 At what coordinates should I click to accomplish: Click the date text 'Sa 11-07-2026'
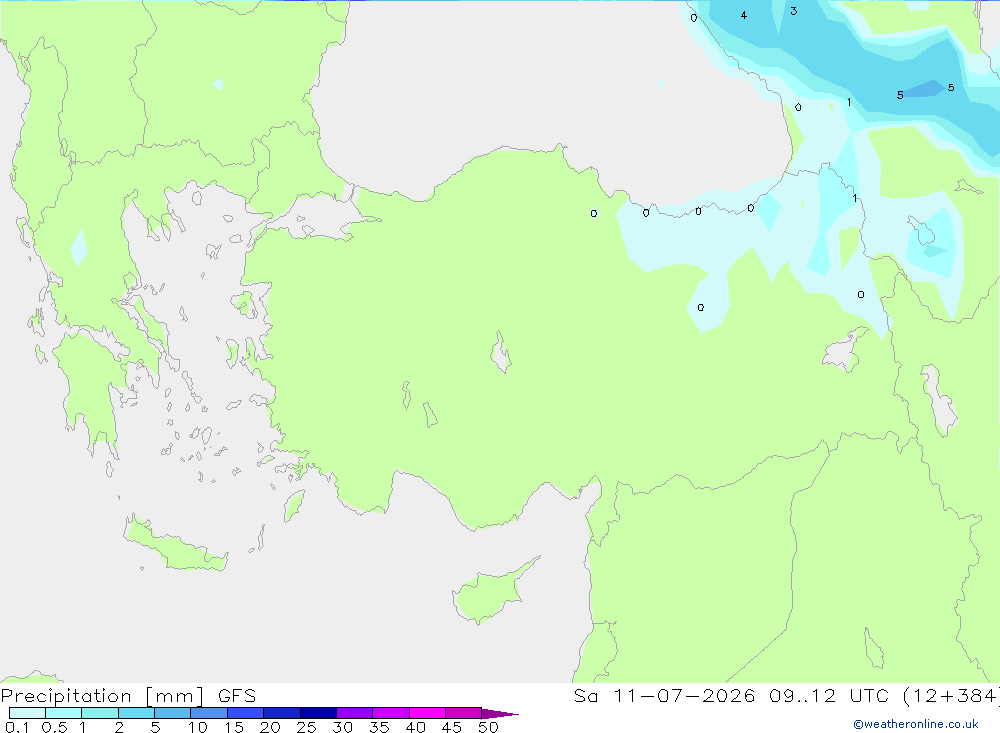664,696
